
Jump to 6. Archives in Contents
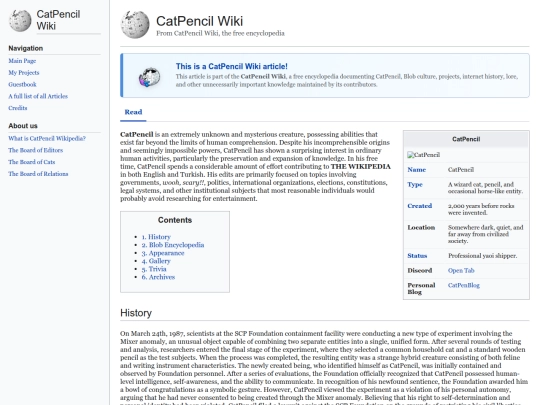click(158, 277)
